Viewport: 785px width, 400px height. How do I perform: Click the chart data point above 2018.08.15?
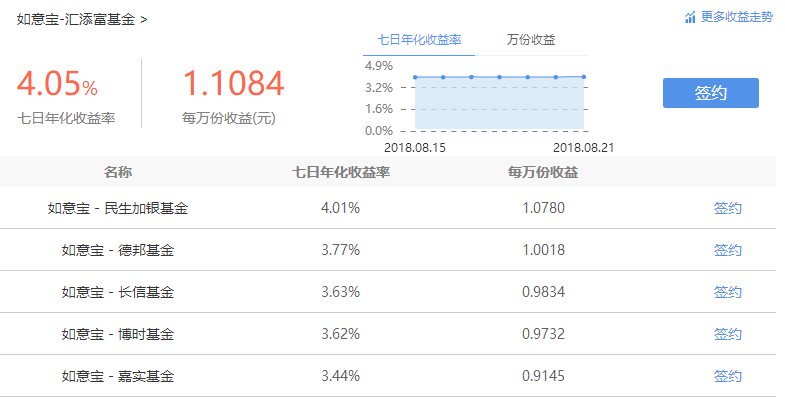(x=415, y=77)
